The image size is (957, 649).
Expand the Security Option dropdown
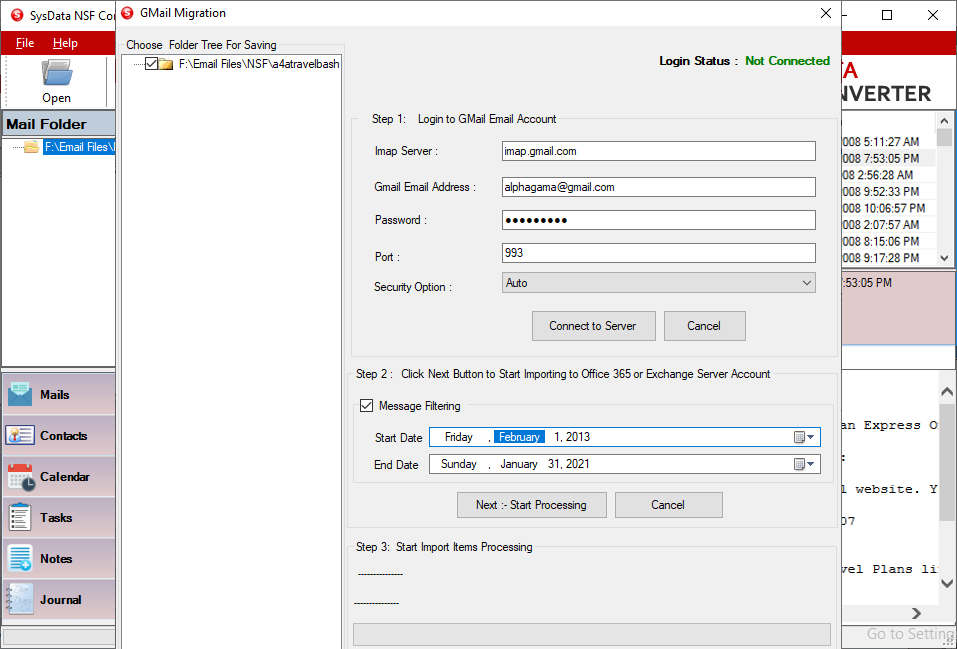806,283
